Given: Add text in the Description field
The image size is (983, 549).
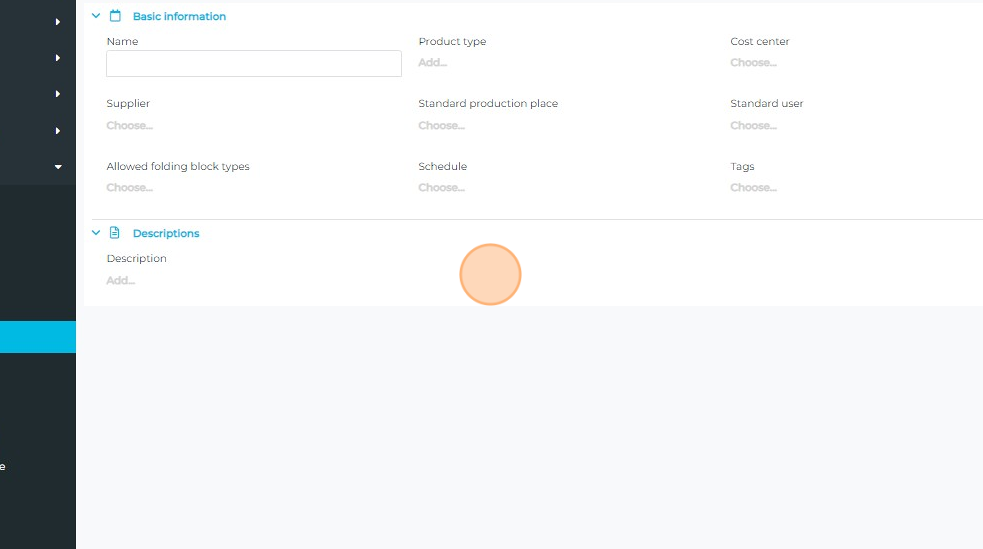Looking at the screenshot, I should [x=121, y=281].
